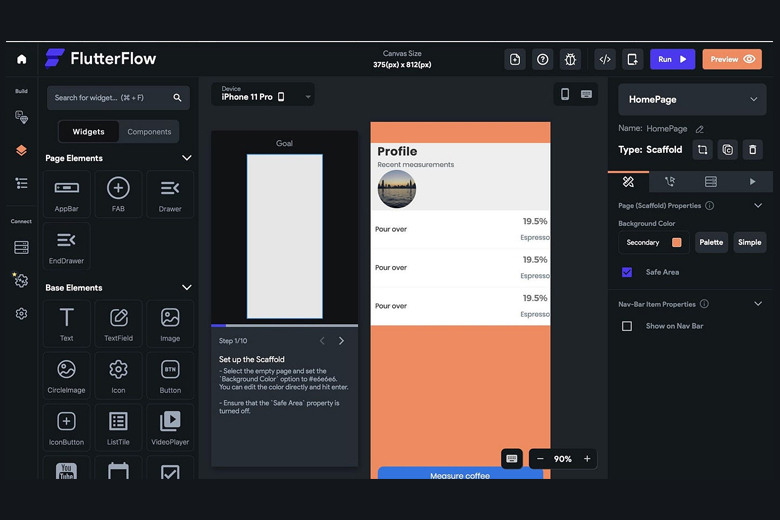The width and height of the screenshot is (780, 520).
Task: Open the backend query tab icon
Action: pyautogui.click(x=711, y=182)
